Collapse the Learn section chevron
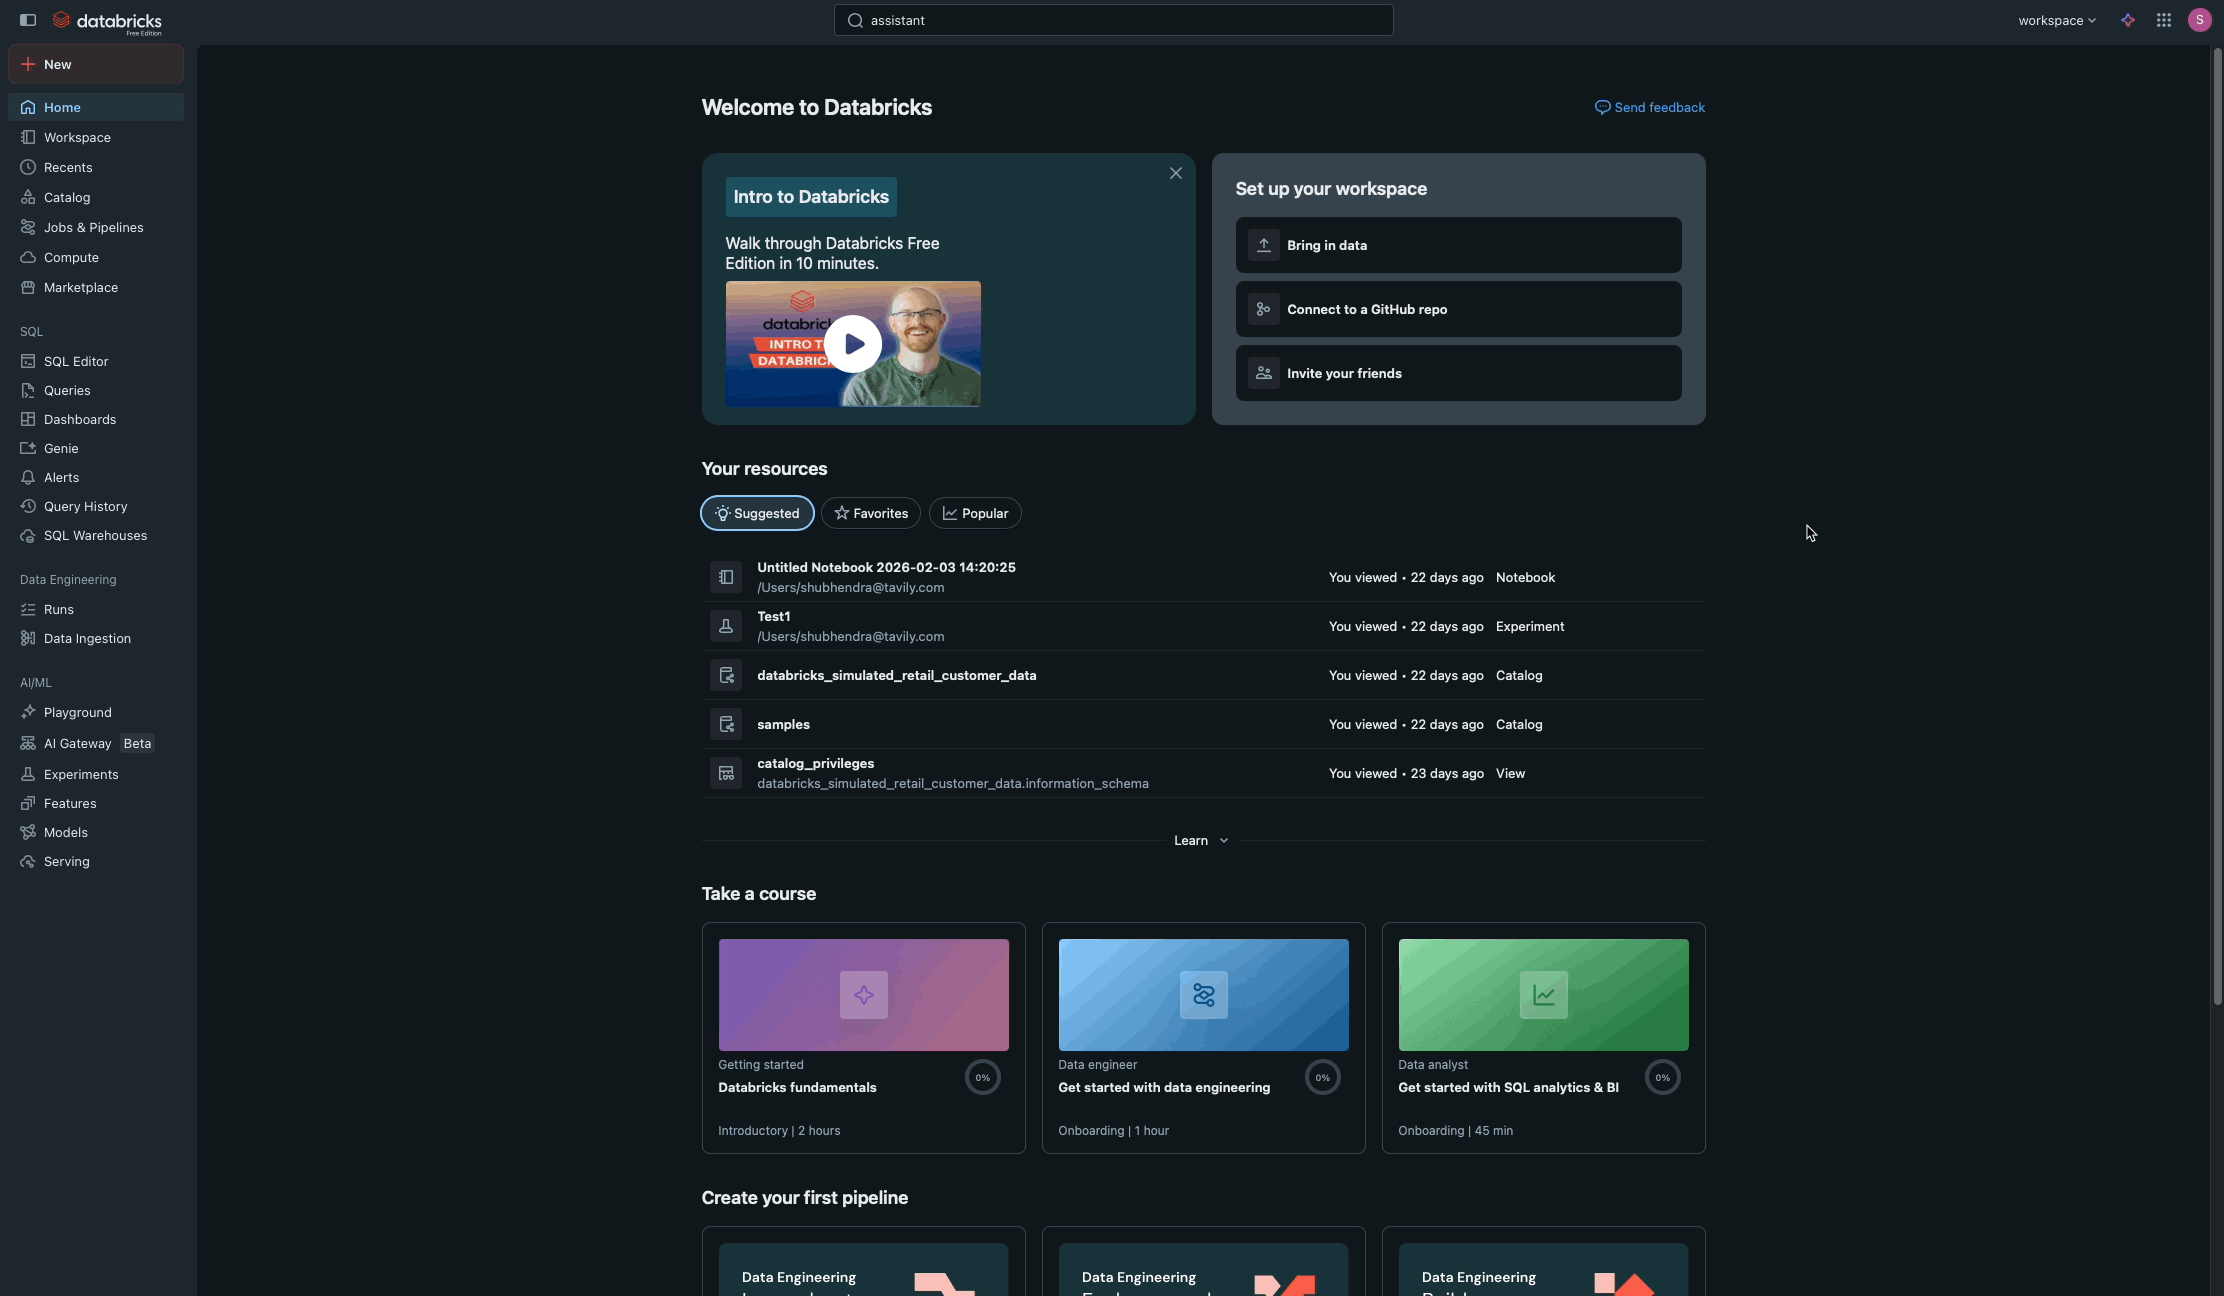This screenshot has height=1296, width=2224. tap(1223, 841)
